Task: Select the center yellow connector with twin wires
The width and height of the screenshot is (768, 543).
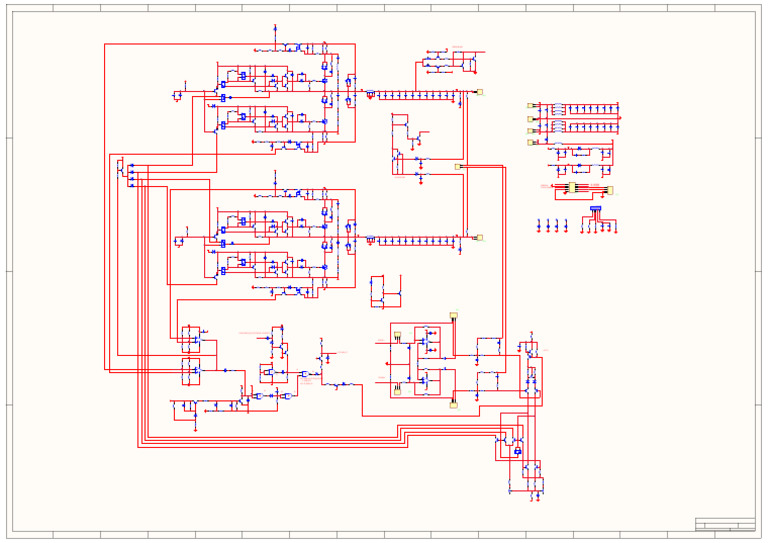Action: [458, 166]
